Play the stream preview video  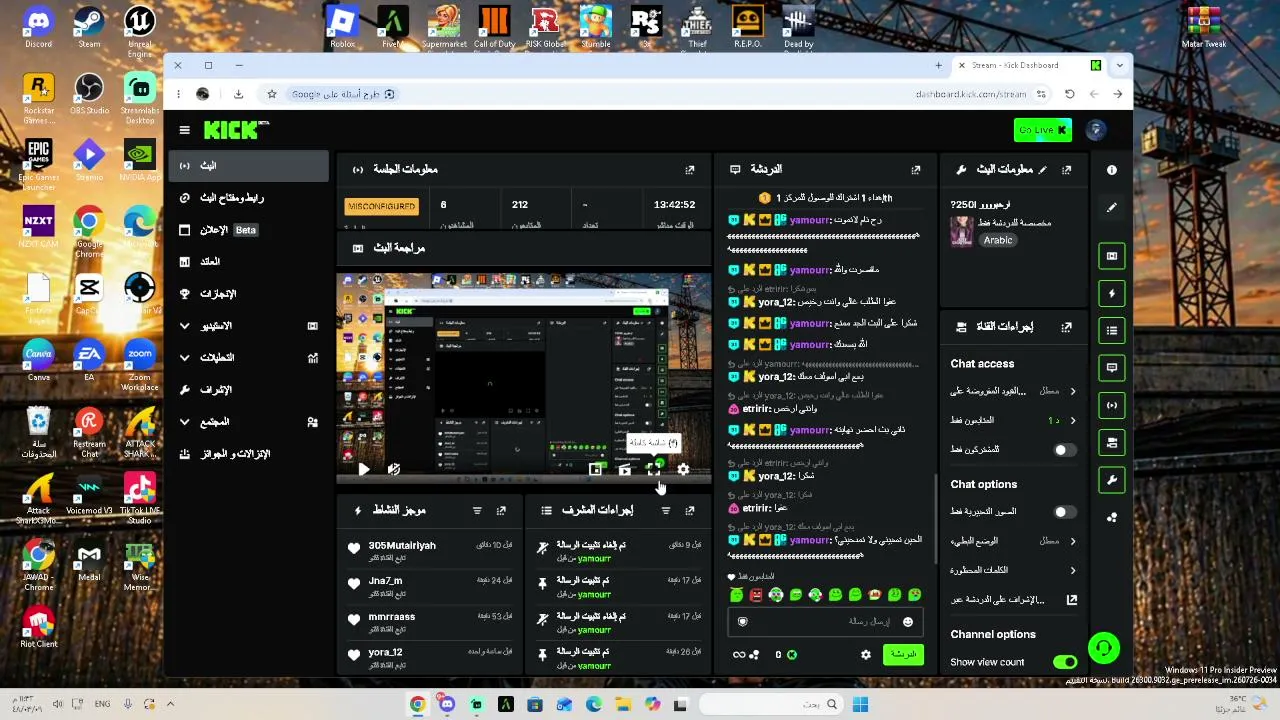[x=364, y=469]
